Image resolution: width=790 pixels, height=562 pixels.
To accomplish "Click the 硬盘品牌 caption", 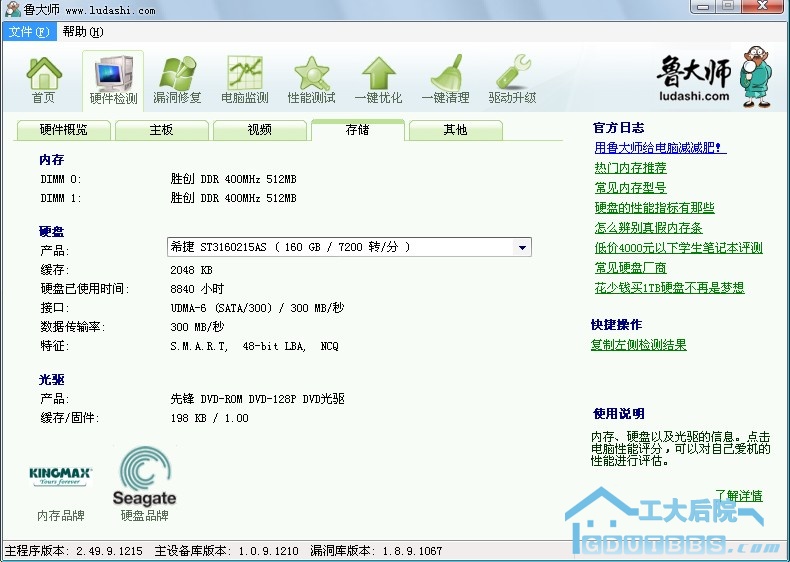I will coord(145,516).
